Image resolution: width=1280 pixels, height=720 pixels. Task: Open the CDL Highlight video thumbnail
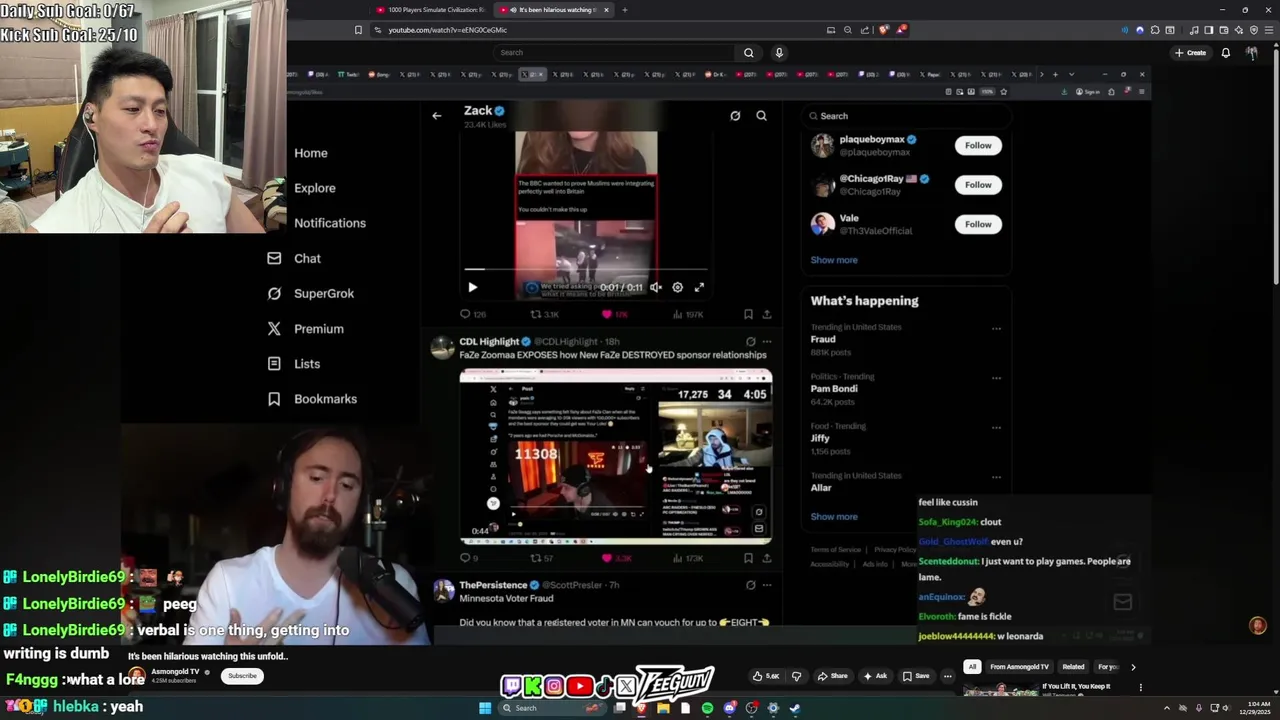(x=616, y=457)
